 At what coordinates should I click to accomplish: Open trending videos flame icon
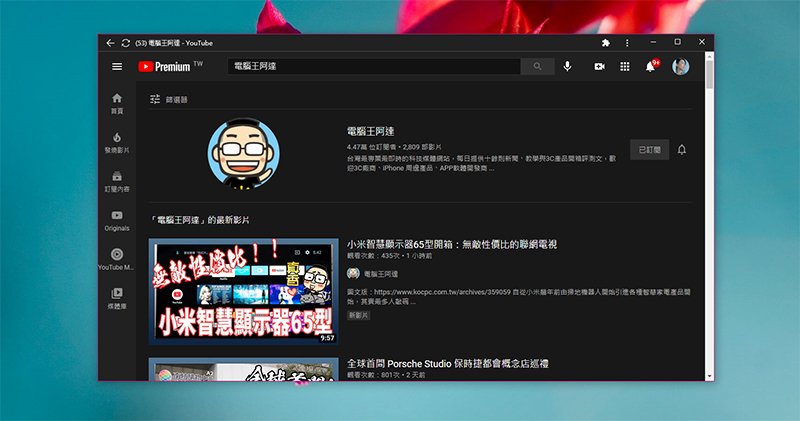(x=117, y=143)
